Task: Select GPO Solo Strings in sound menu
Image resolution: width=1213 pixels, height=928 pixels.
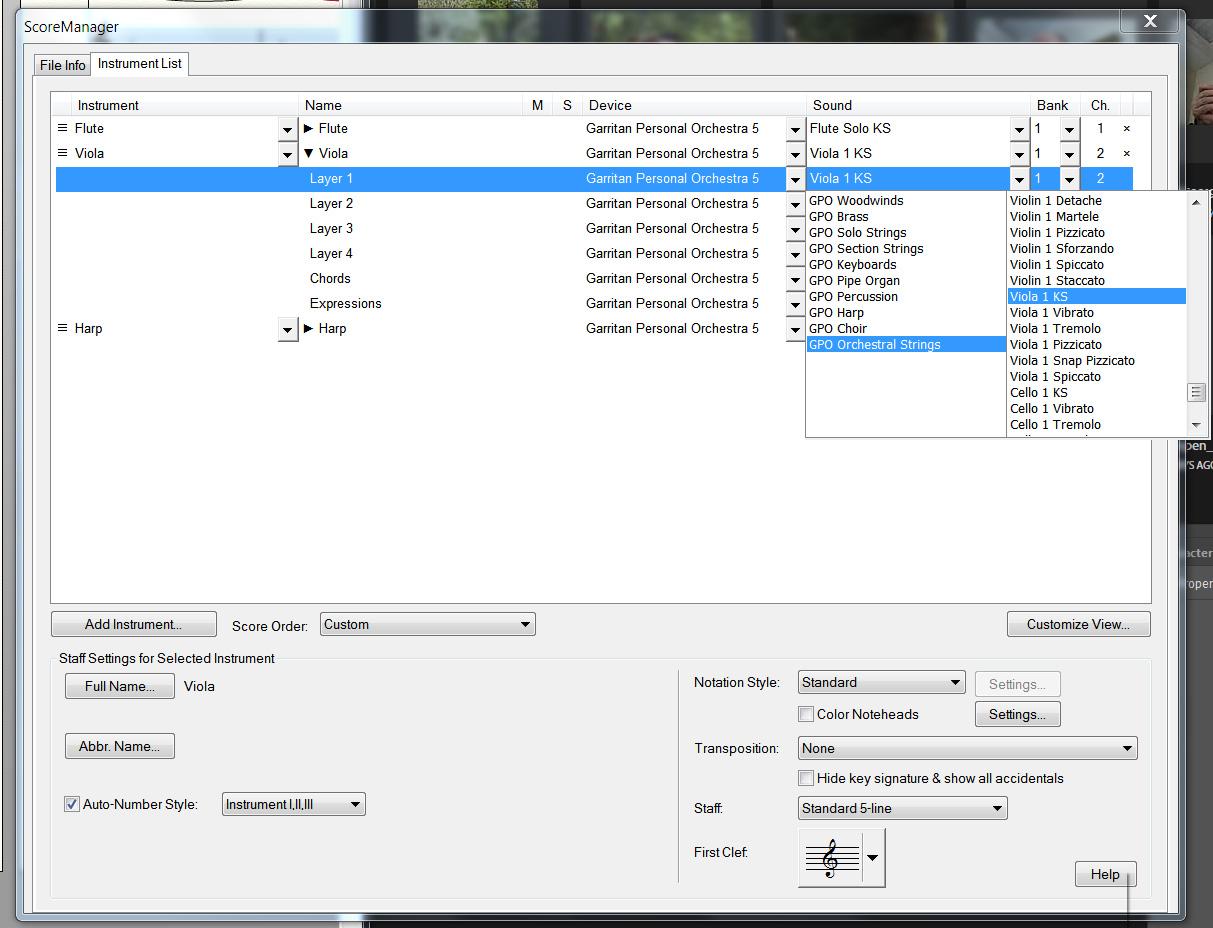Action: (857, 233)
